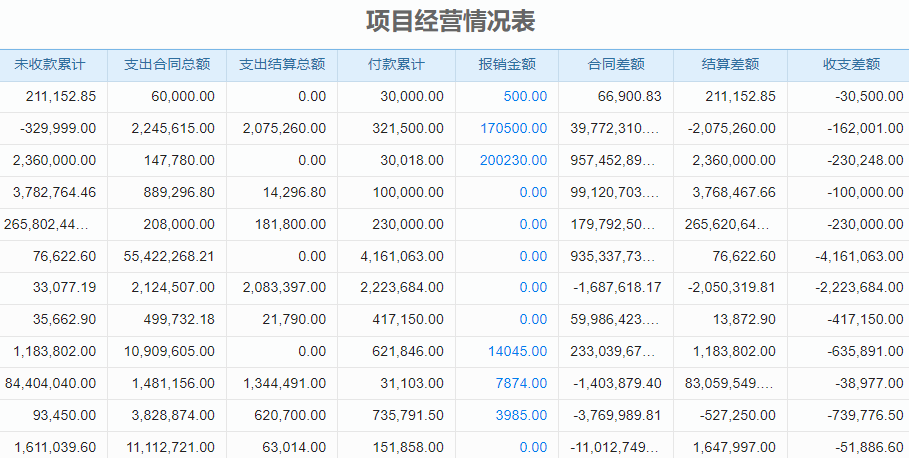Select the 合同差额 column header

point(616,65)
